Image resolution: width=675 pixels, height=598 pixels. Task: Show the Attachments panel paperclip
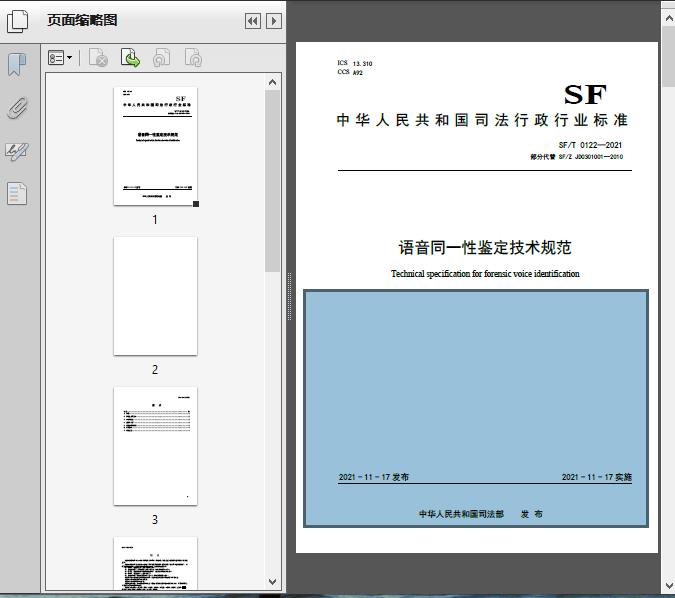coord(18,108)
